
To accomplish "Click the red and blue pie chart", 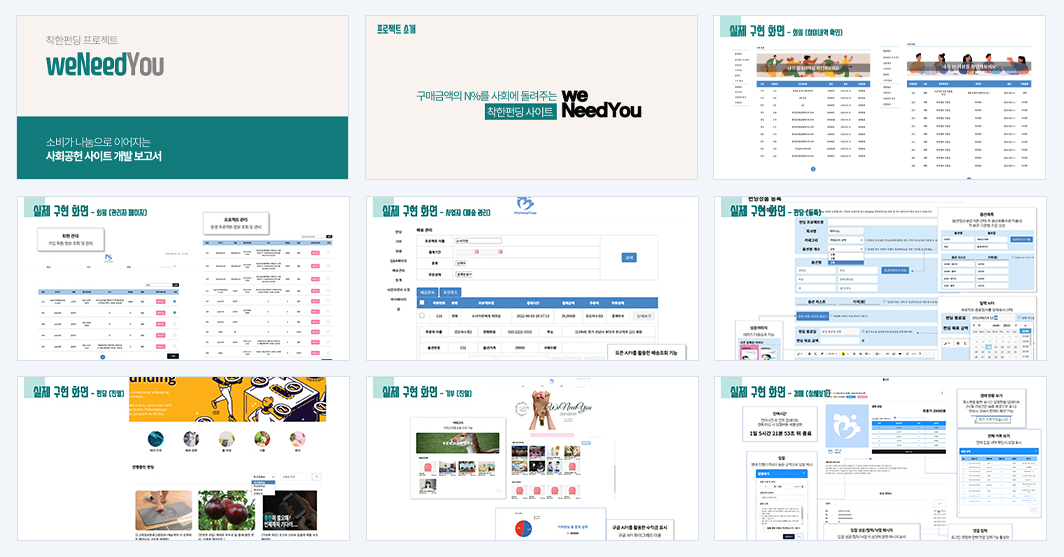I will click(x=524, y=529).
